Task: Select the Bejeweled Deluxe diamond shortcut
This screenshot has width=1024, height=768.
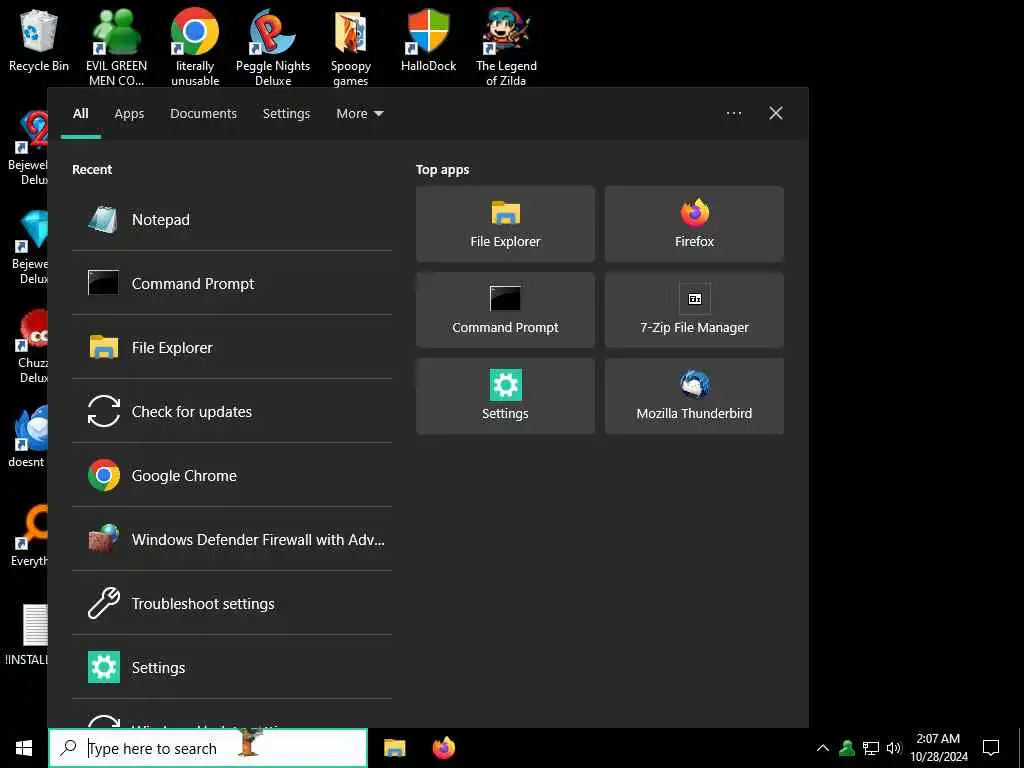Action: (x=29, y=247)
